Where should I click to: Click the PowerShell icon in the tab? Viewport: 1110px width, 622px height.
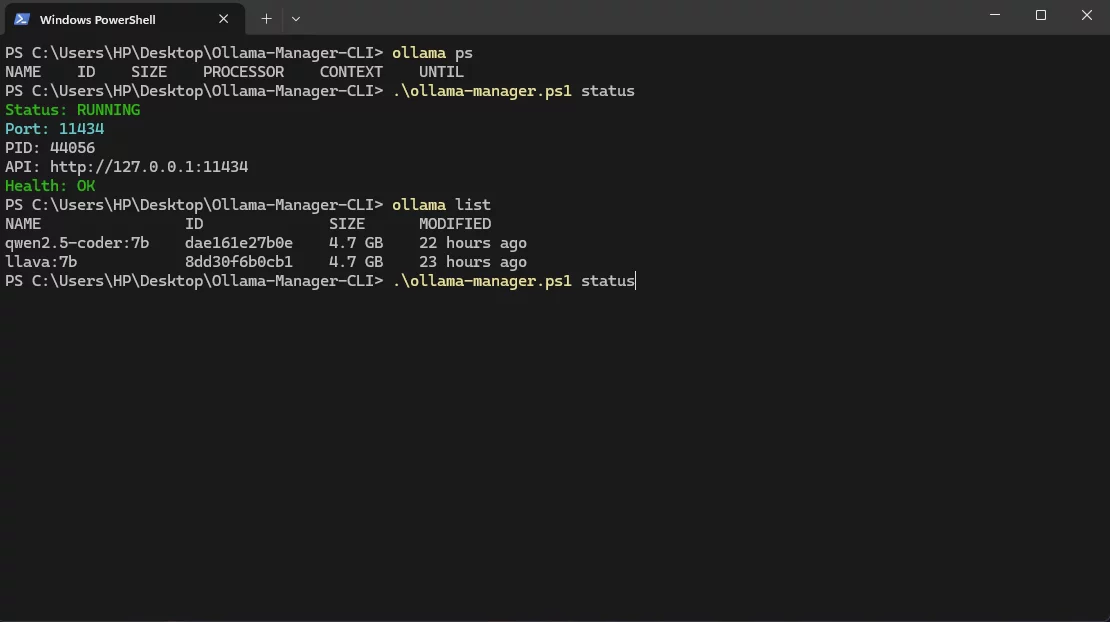tap(22, 19)
